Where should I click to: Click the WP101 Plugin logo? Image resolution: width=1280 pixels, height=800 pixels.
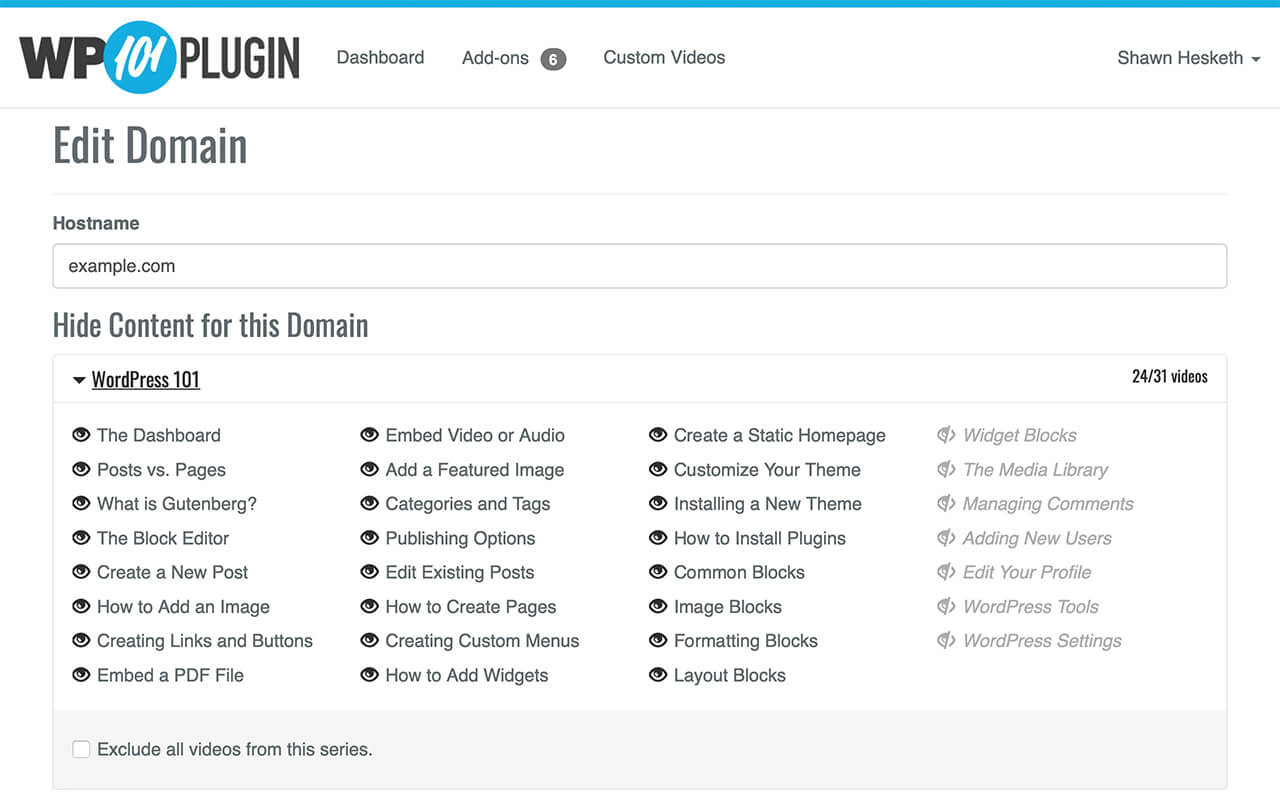[x=160, y=57]
